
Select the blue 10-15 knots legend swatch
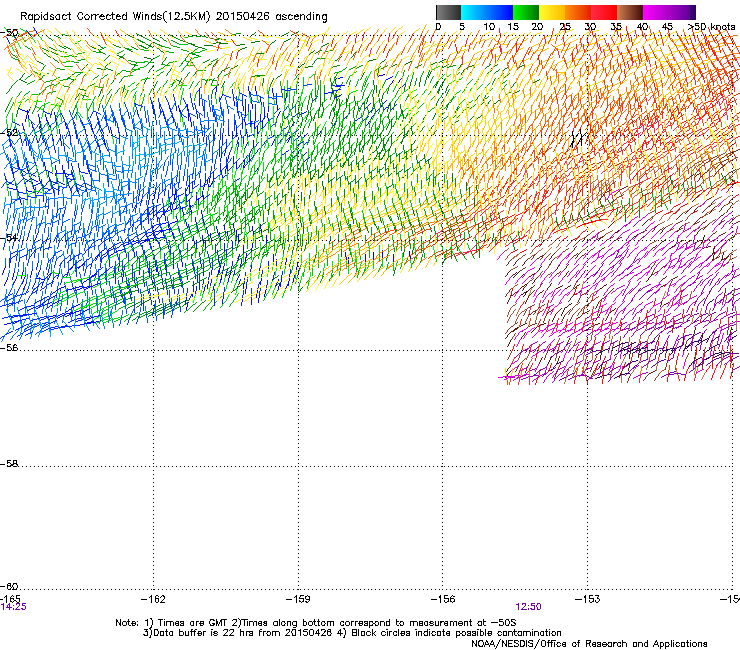point(500,12)
